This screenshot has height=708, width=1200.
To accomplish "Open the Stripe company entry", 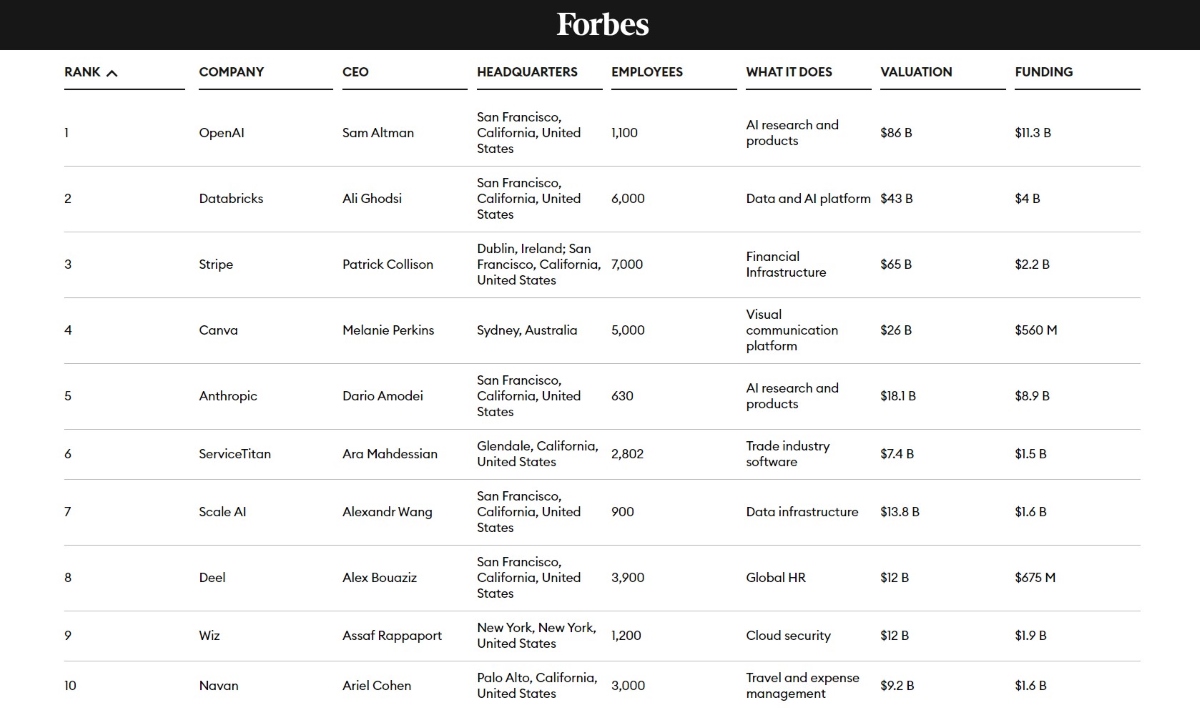I will coord(216,264).
